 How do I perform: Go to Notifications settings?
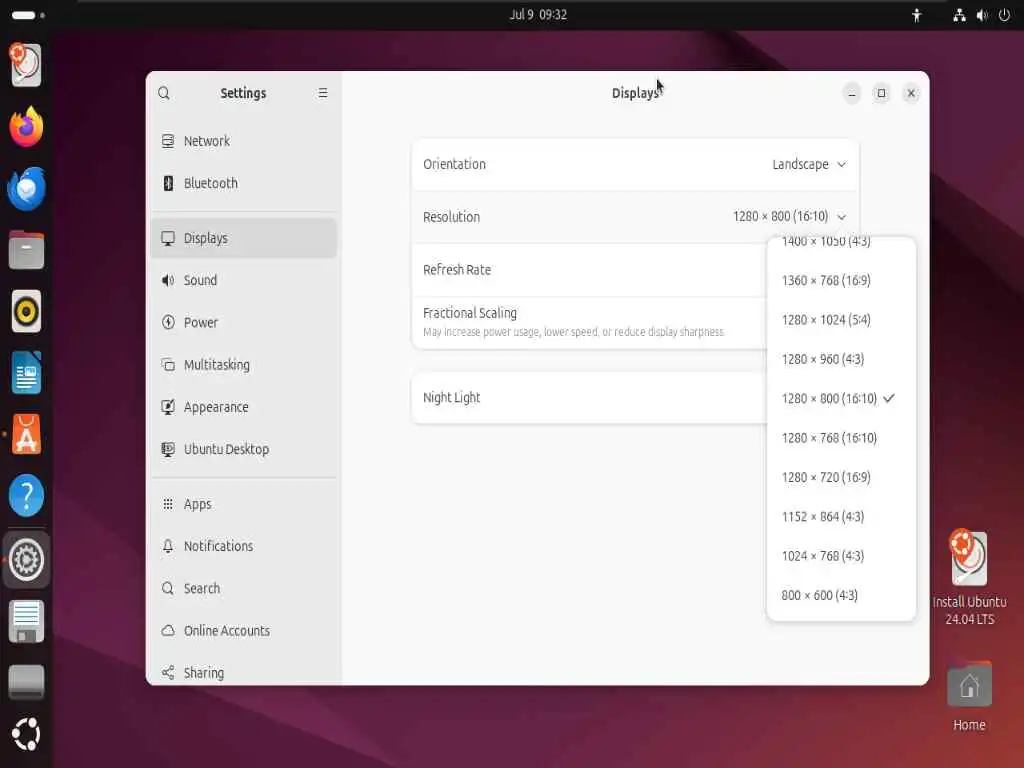(243, 546)
